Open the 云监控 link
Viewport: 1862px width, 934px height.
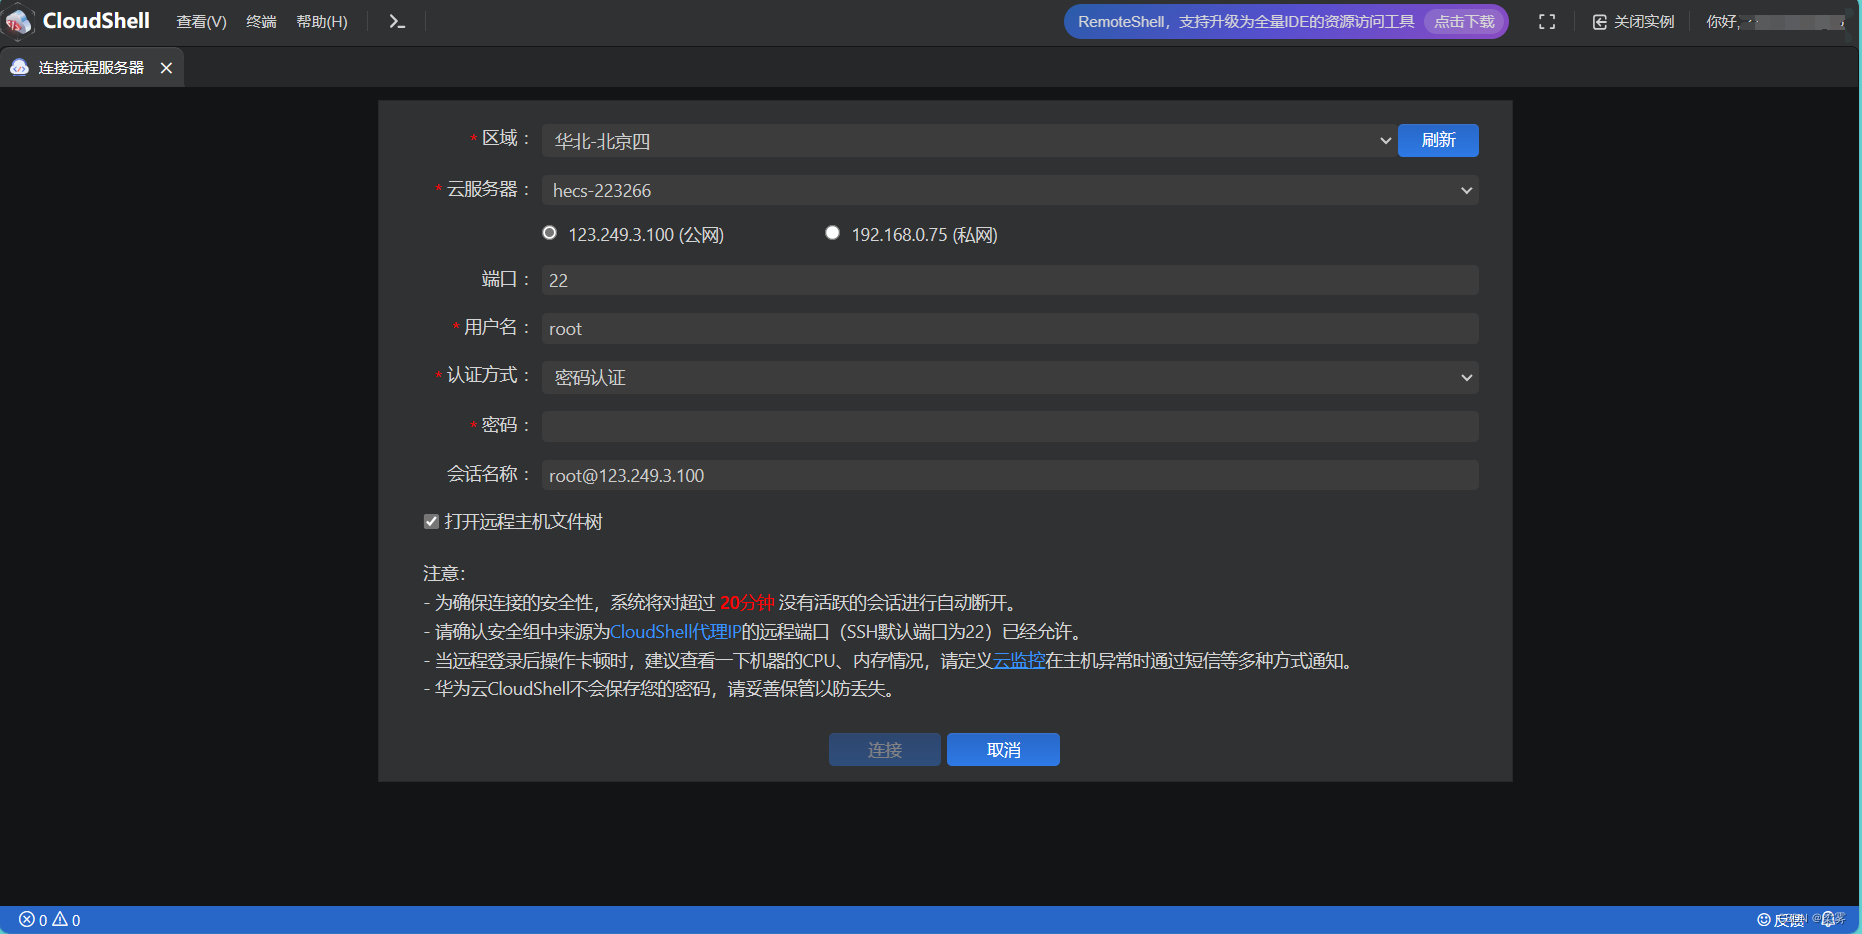coord(1018,661)
